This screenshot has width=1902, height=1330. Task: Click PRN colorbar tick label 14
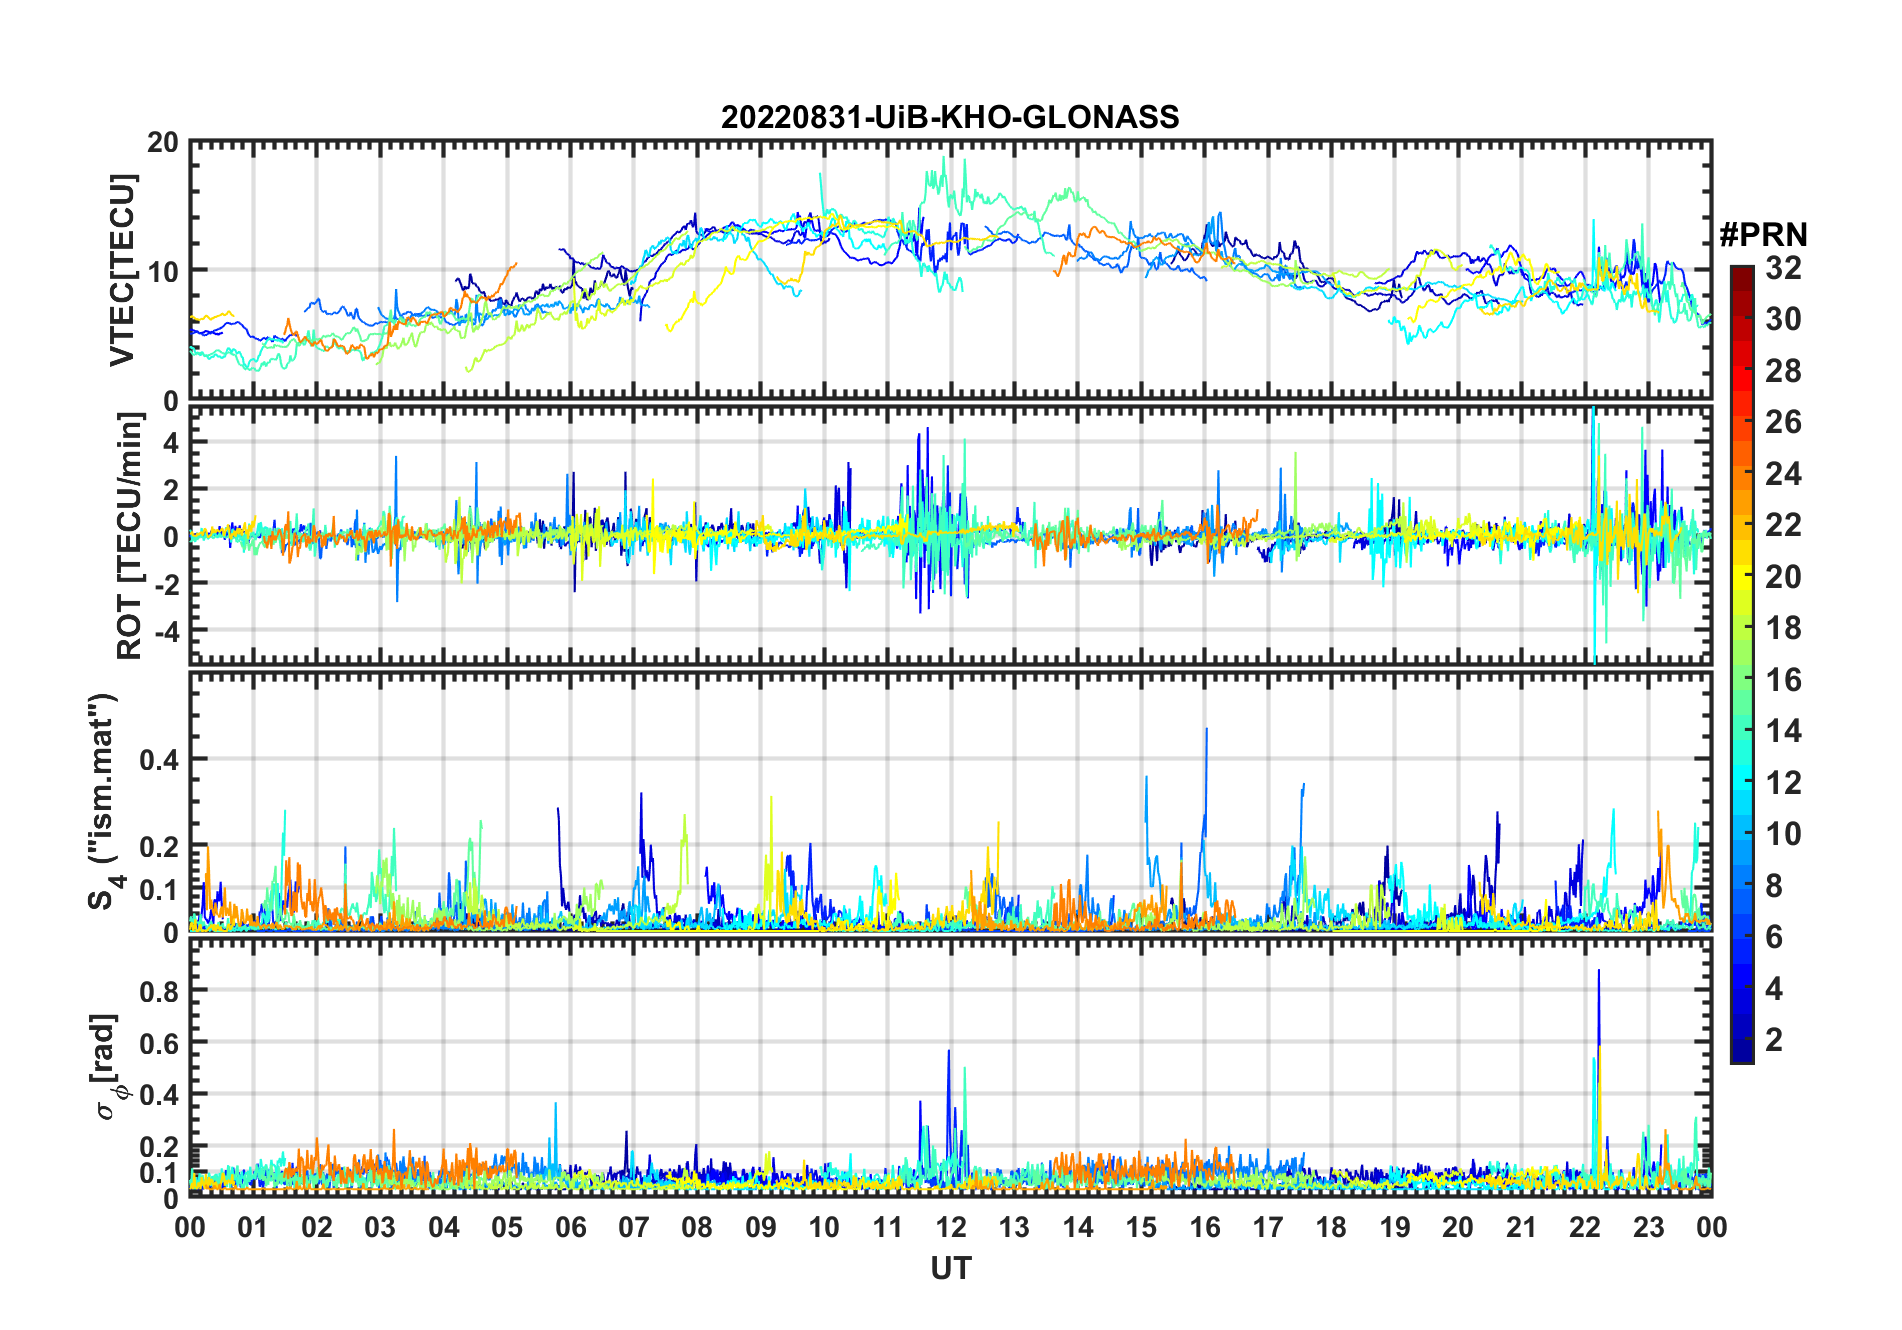click(1783, 731)
